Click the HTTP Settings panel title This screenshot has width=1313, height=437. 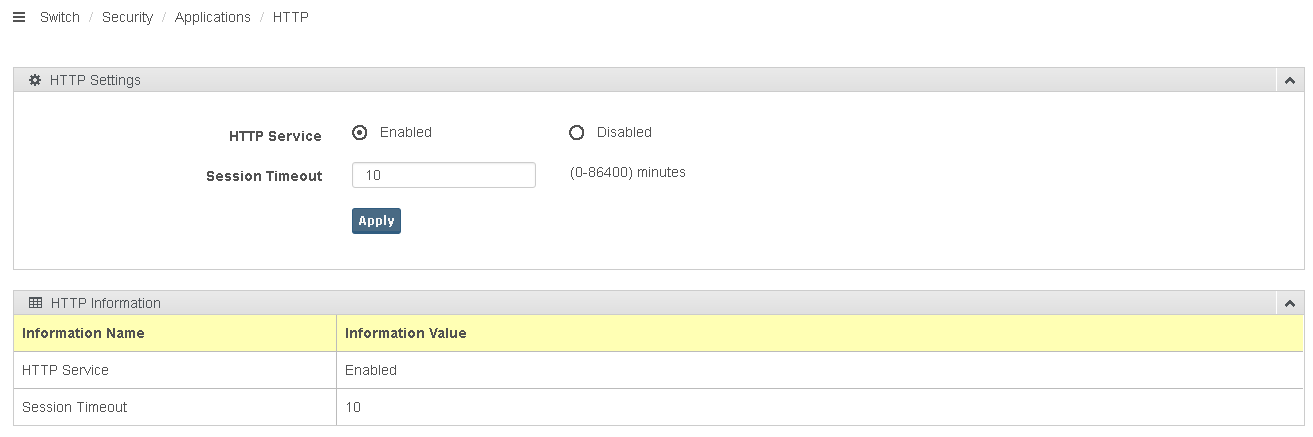coord(95,80)
